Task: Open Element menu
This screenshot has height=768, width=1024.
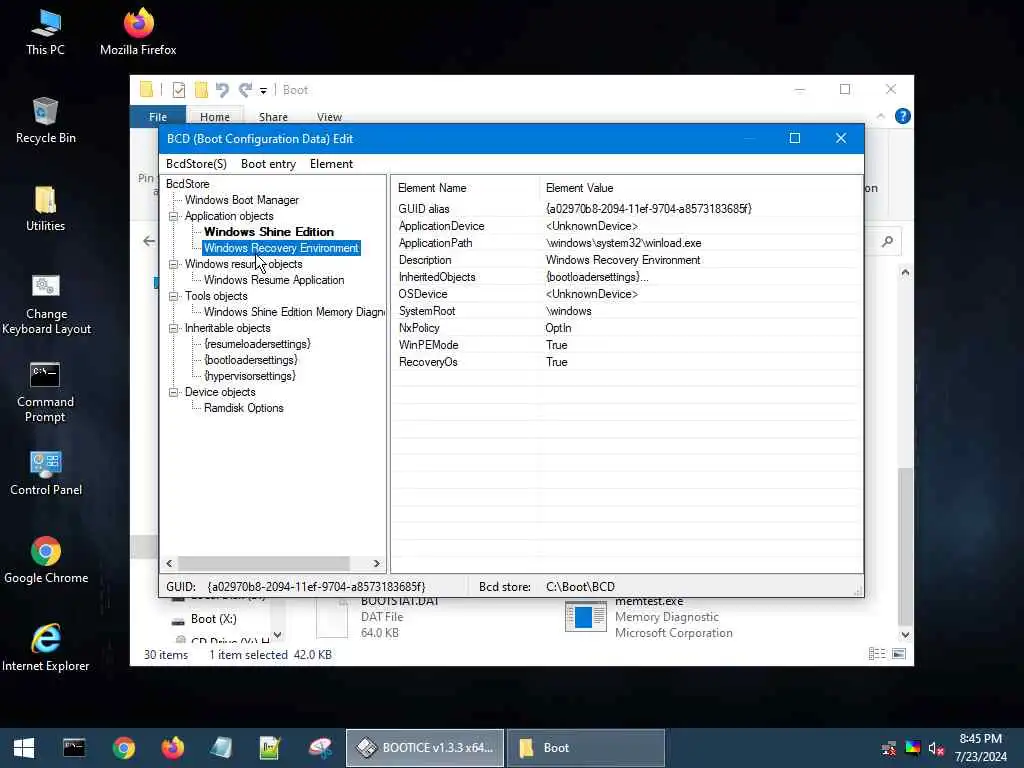Action: coord(331,164)
